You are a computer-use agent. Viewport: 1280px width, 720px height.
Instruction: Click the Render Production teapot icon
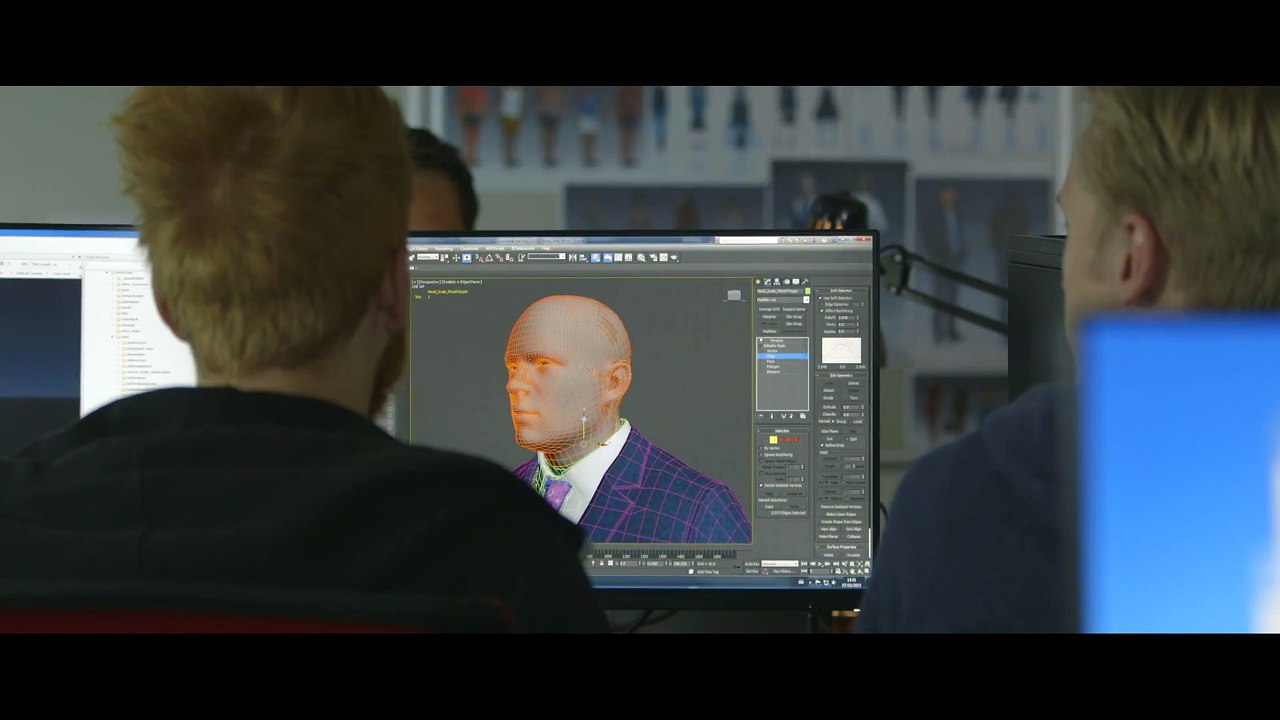(675, 258)
